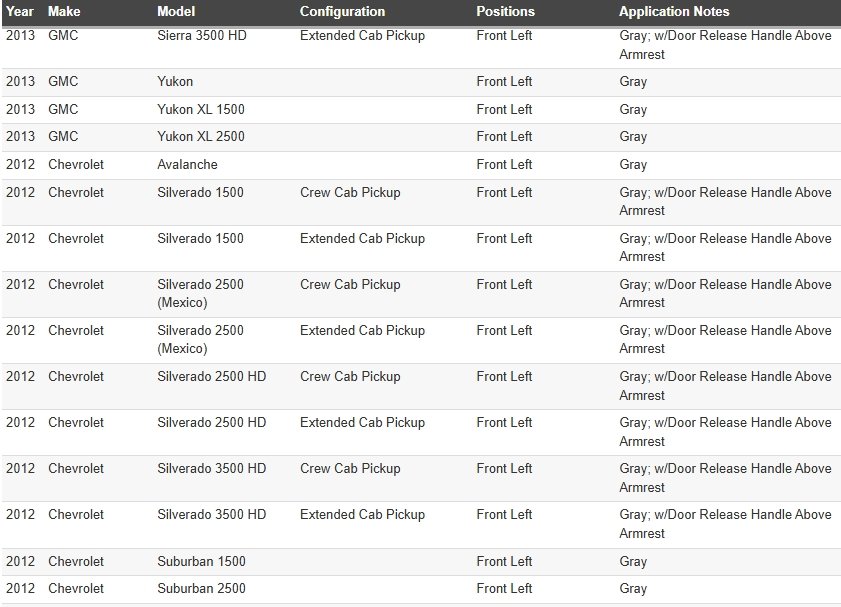Click the Configuration column header
This screenshot has height=607, width=841.
coord(342,12)
